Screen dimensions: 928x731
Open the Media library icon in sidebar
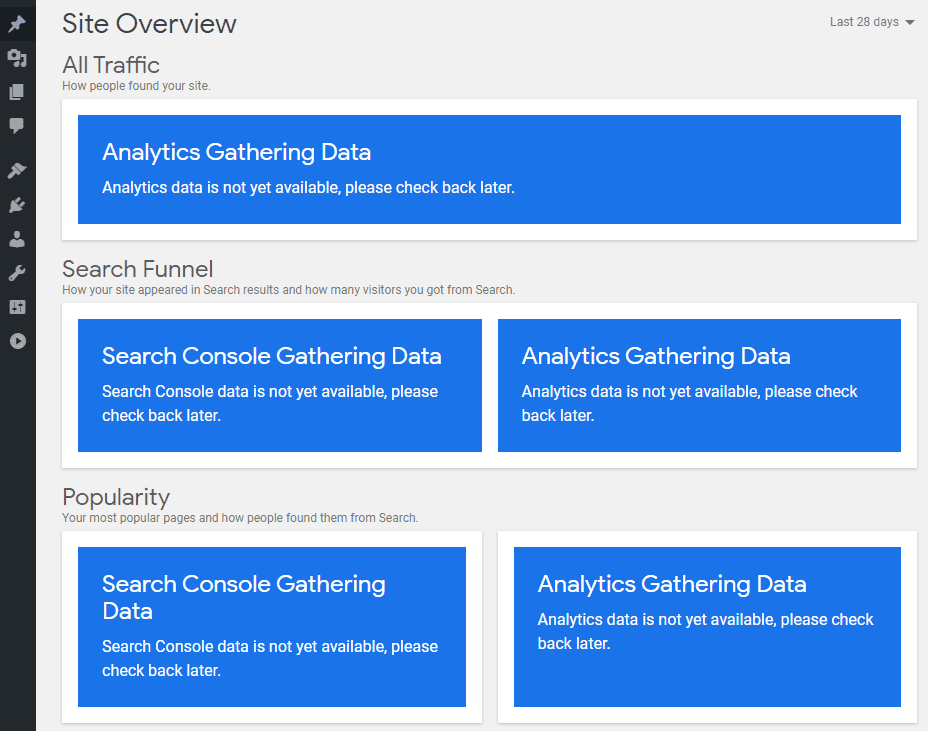16,57
